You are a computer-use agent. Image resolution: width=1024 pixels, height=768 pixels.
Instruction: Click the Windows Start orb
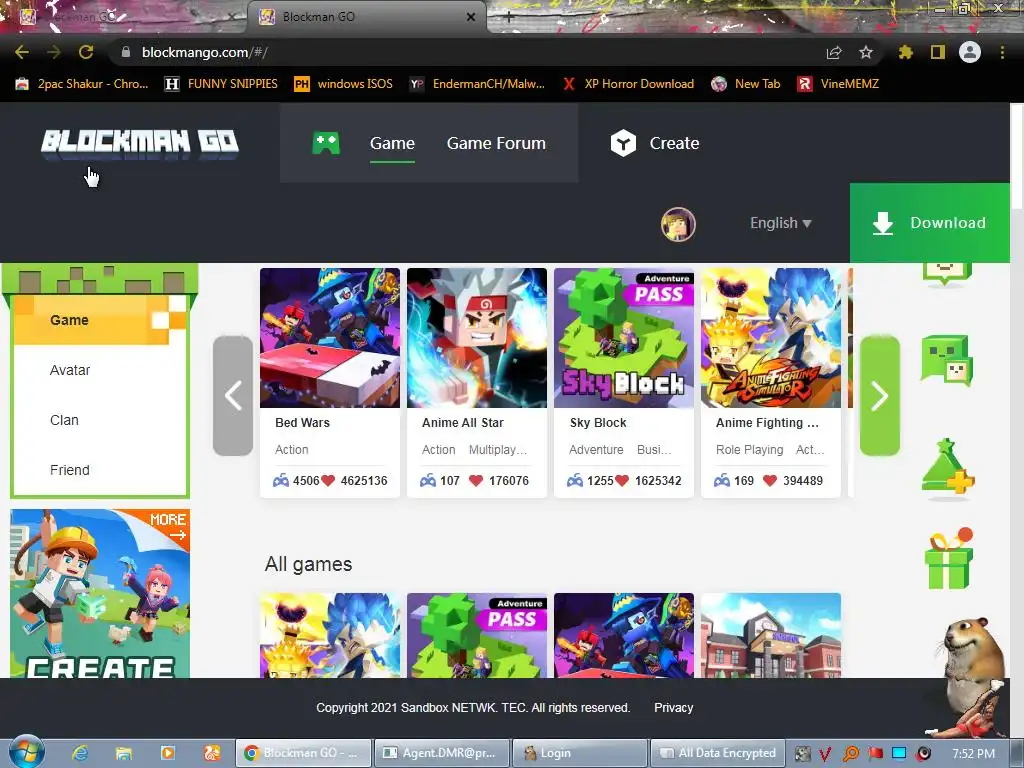pyautogui.click(x=27, y=752)
